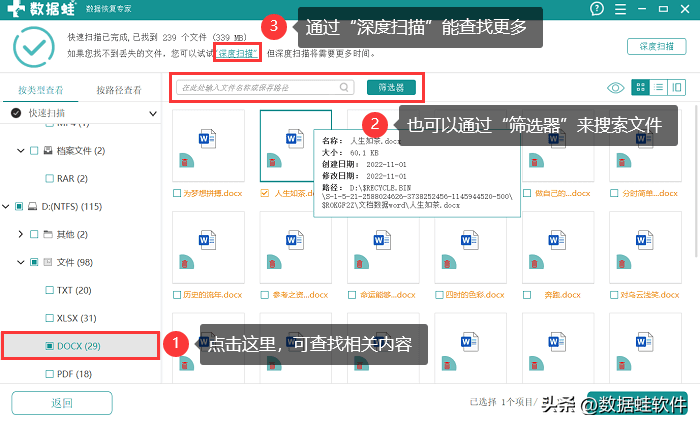This screenshot has width=700, height=426.
Task: Click the eye preview icon
Action: 616,87
